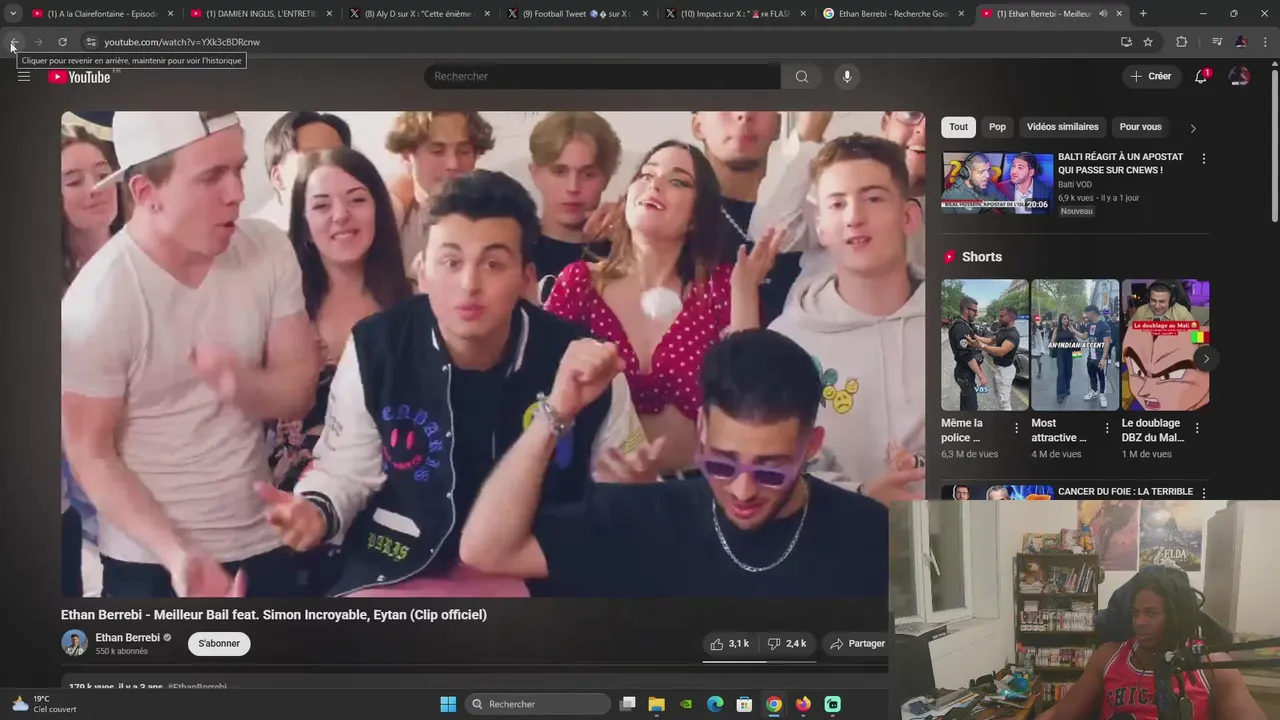Open BALTI RÉAGIT À UN APOSTAT video title

[1120, 163]
